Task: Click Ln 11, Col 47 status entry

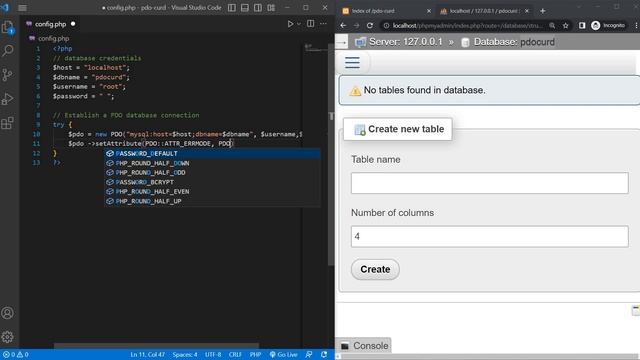Action: coord(147,354)
